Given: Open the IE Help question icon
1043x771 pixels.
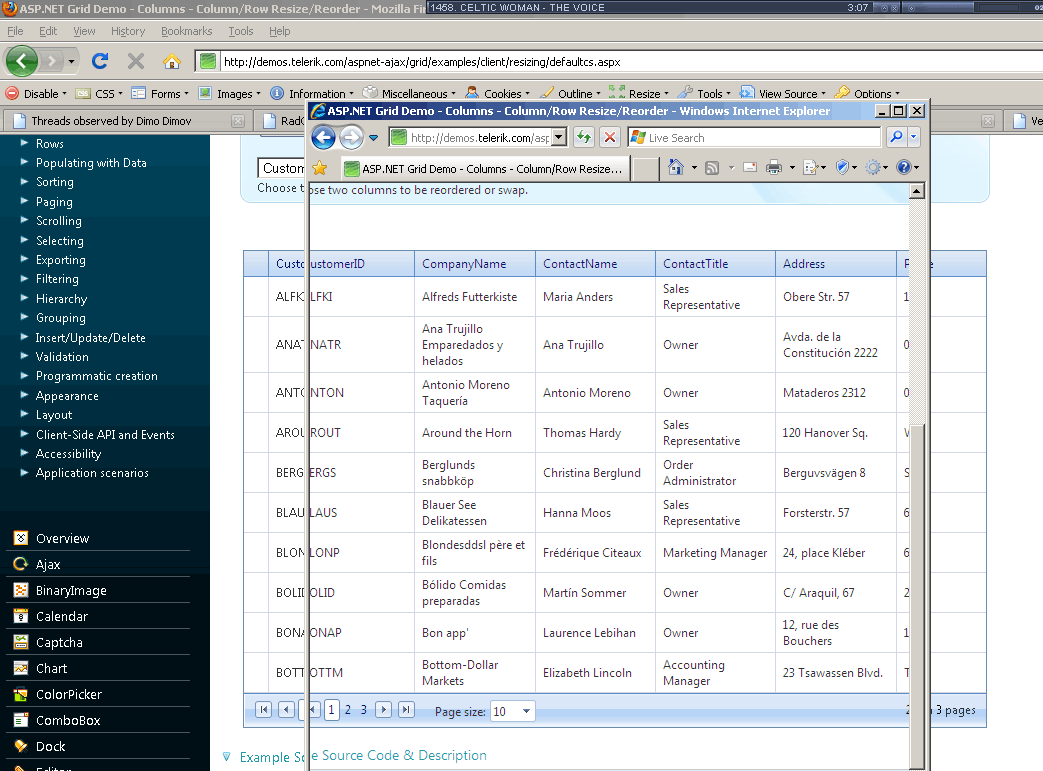Looking at the screenshot, I should coord(903,168).
